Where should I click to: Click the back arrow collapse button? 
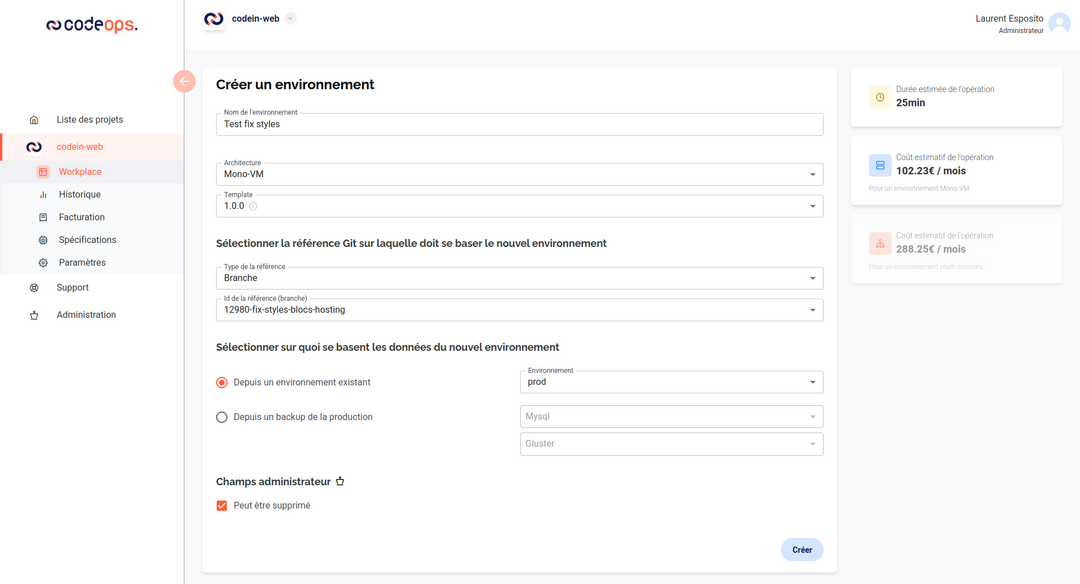point(184,81)
